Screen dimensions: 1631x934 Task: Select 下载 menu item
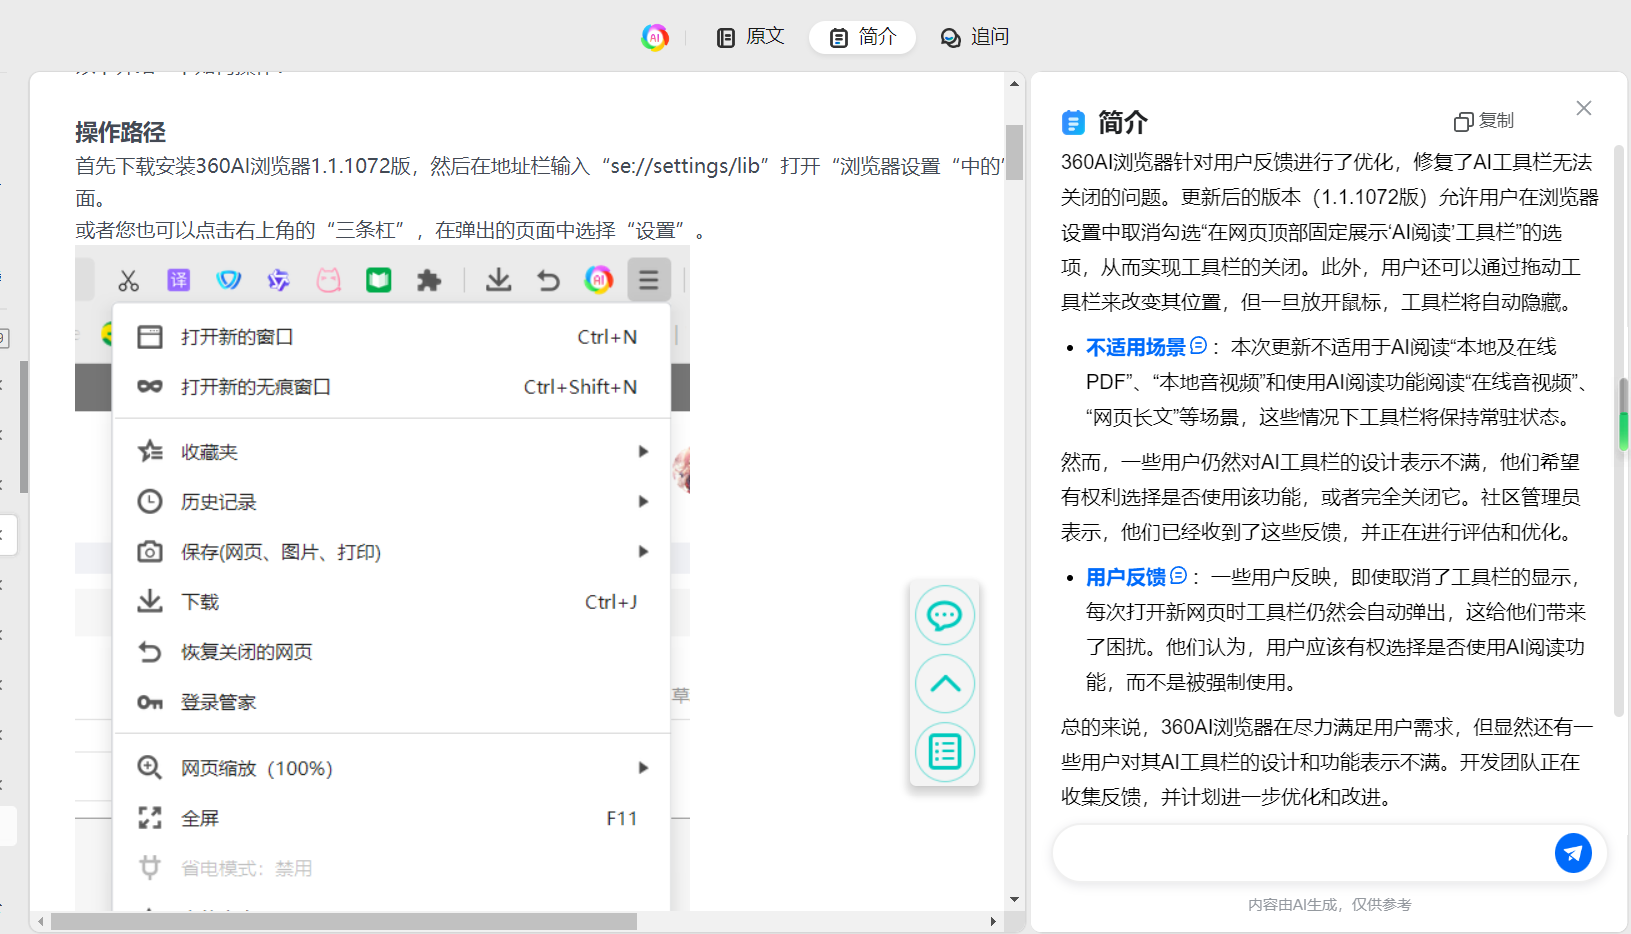392,602
